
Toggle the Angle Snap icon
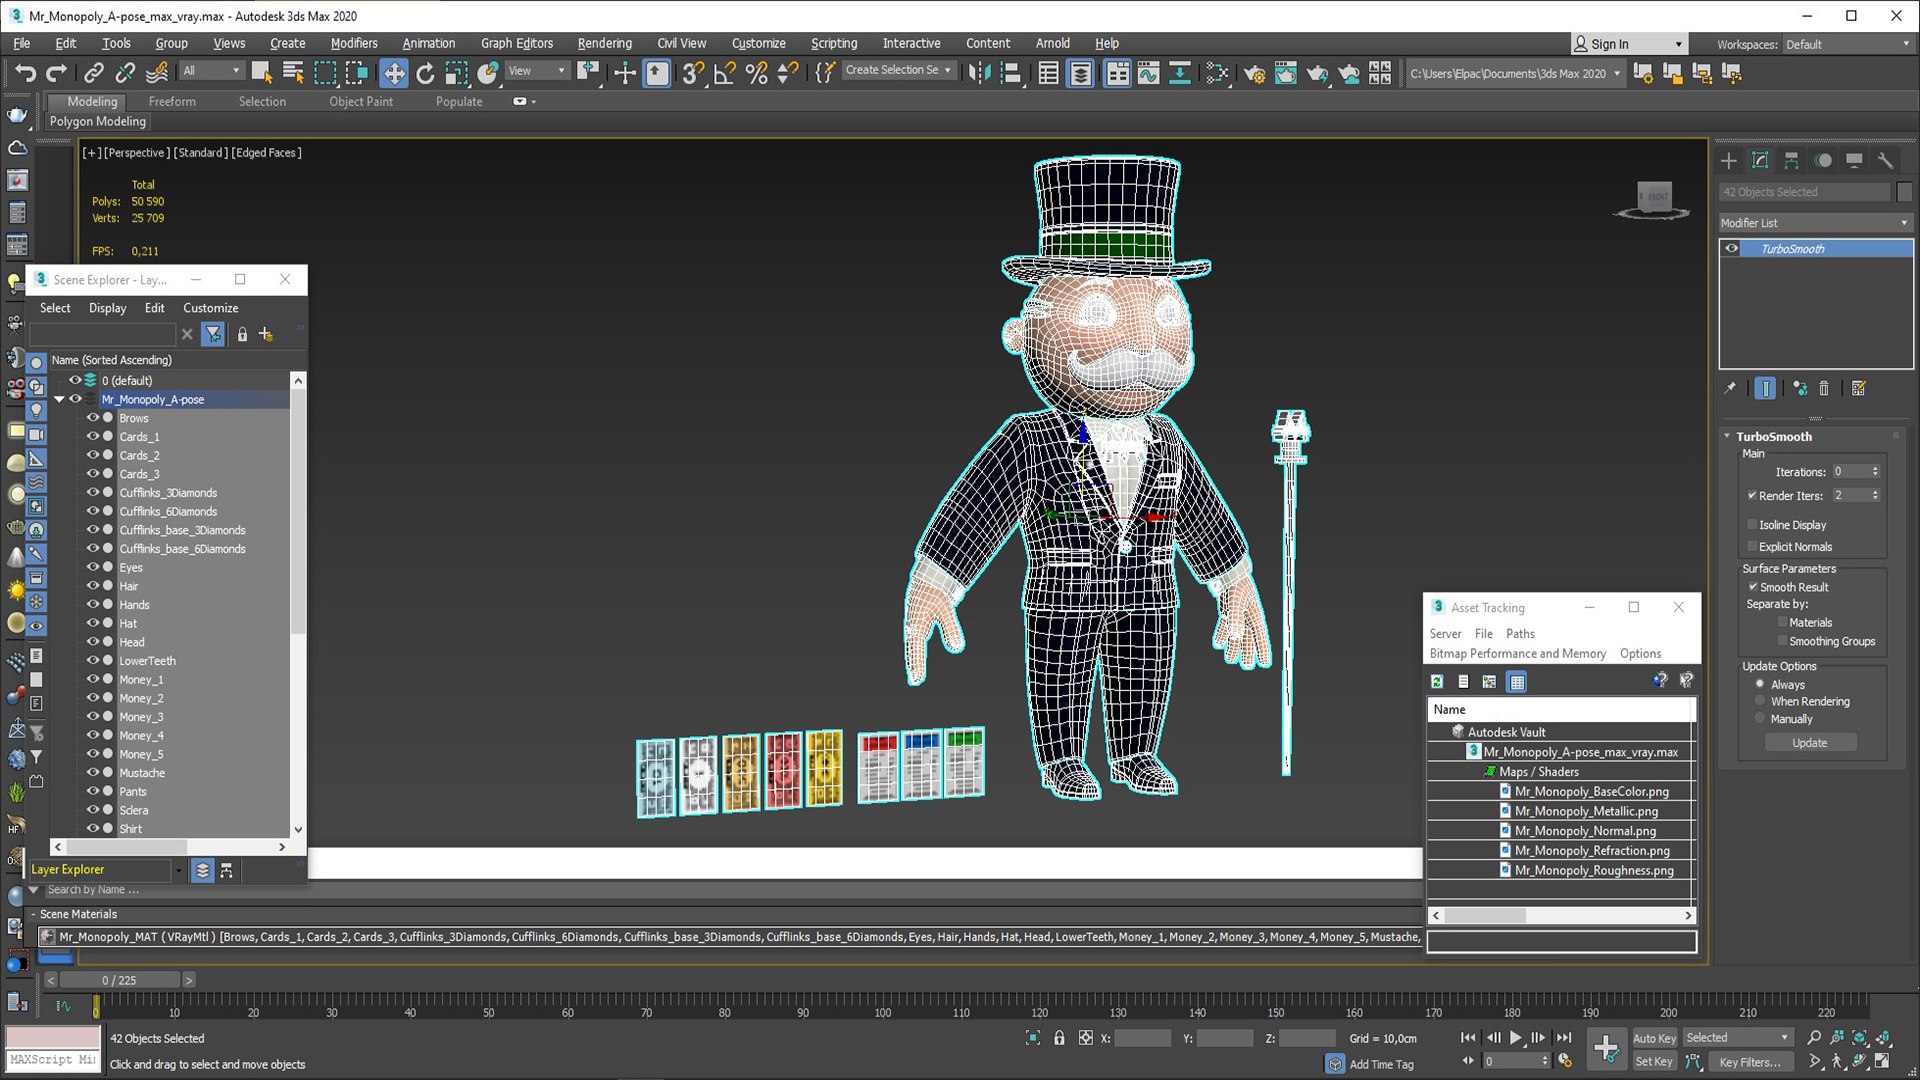click(724, 72)
